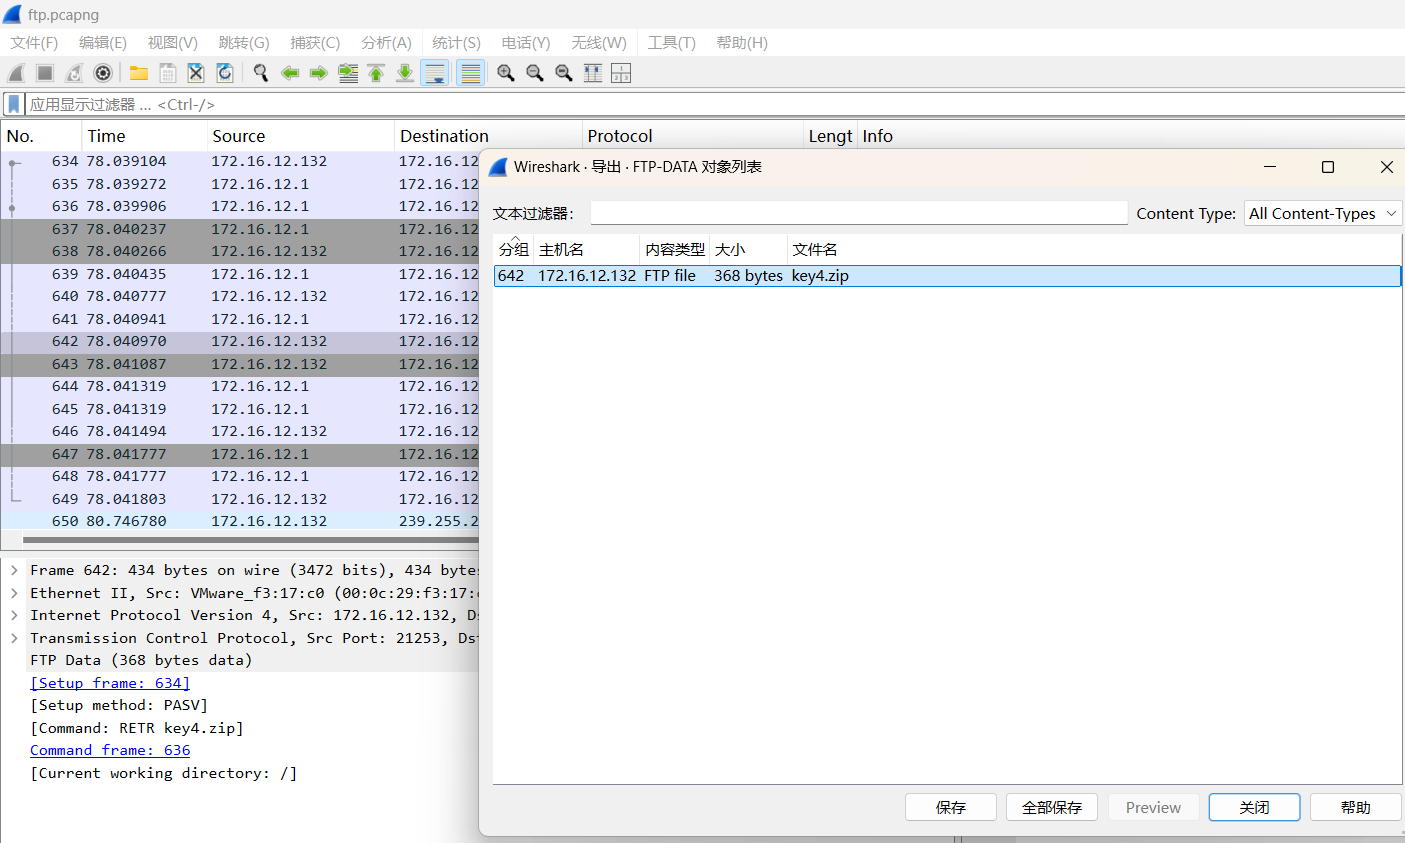The image size is (1405, 843).
Task: Click the stop capture square icon
Action: [45, 73]
